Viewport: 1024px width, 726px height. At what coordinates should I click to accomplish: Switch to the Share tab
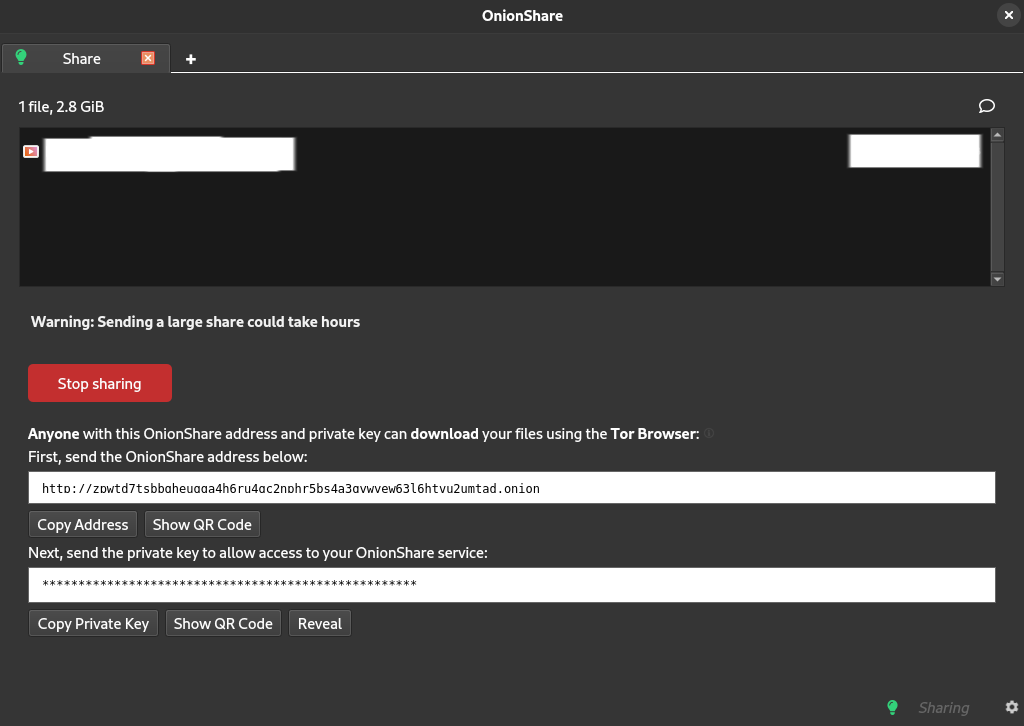(x=82, y=59)
